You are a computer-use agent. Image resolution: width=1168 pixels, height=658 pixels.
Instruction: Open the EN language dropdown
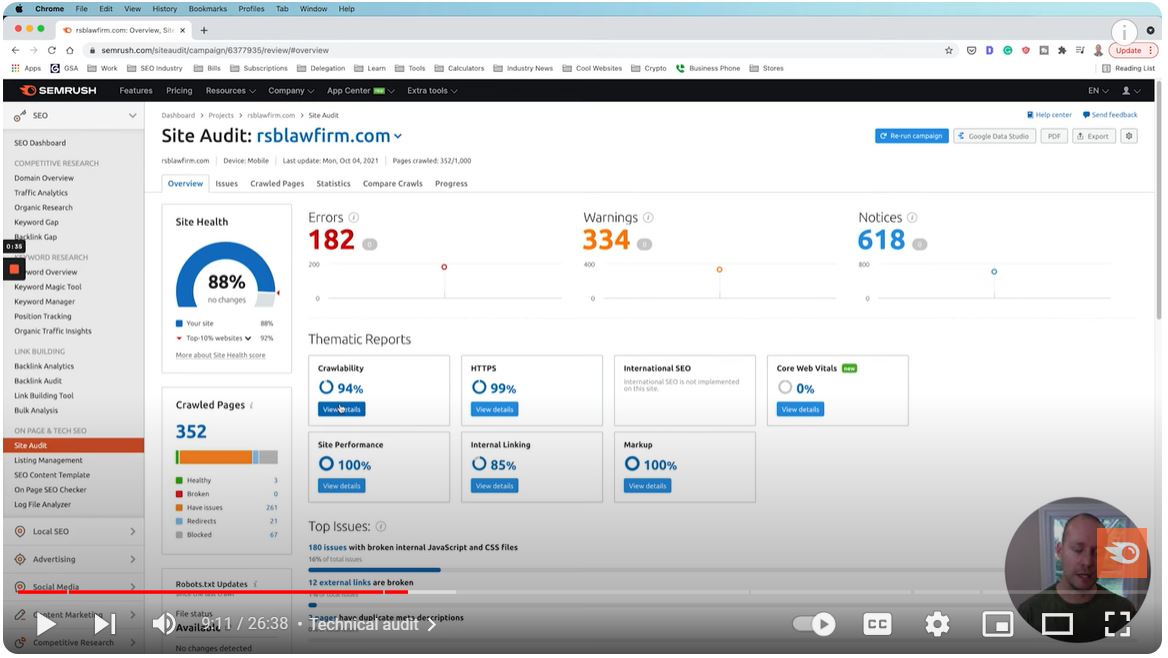click(x=1098, y=91)
